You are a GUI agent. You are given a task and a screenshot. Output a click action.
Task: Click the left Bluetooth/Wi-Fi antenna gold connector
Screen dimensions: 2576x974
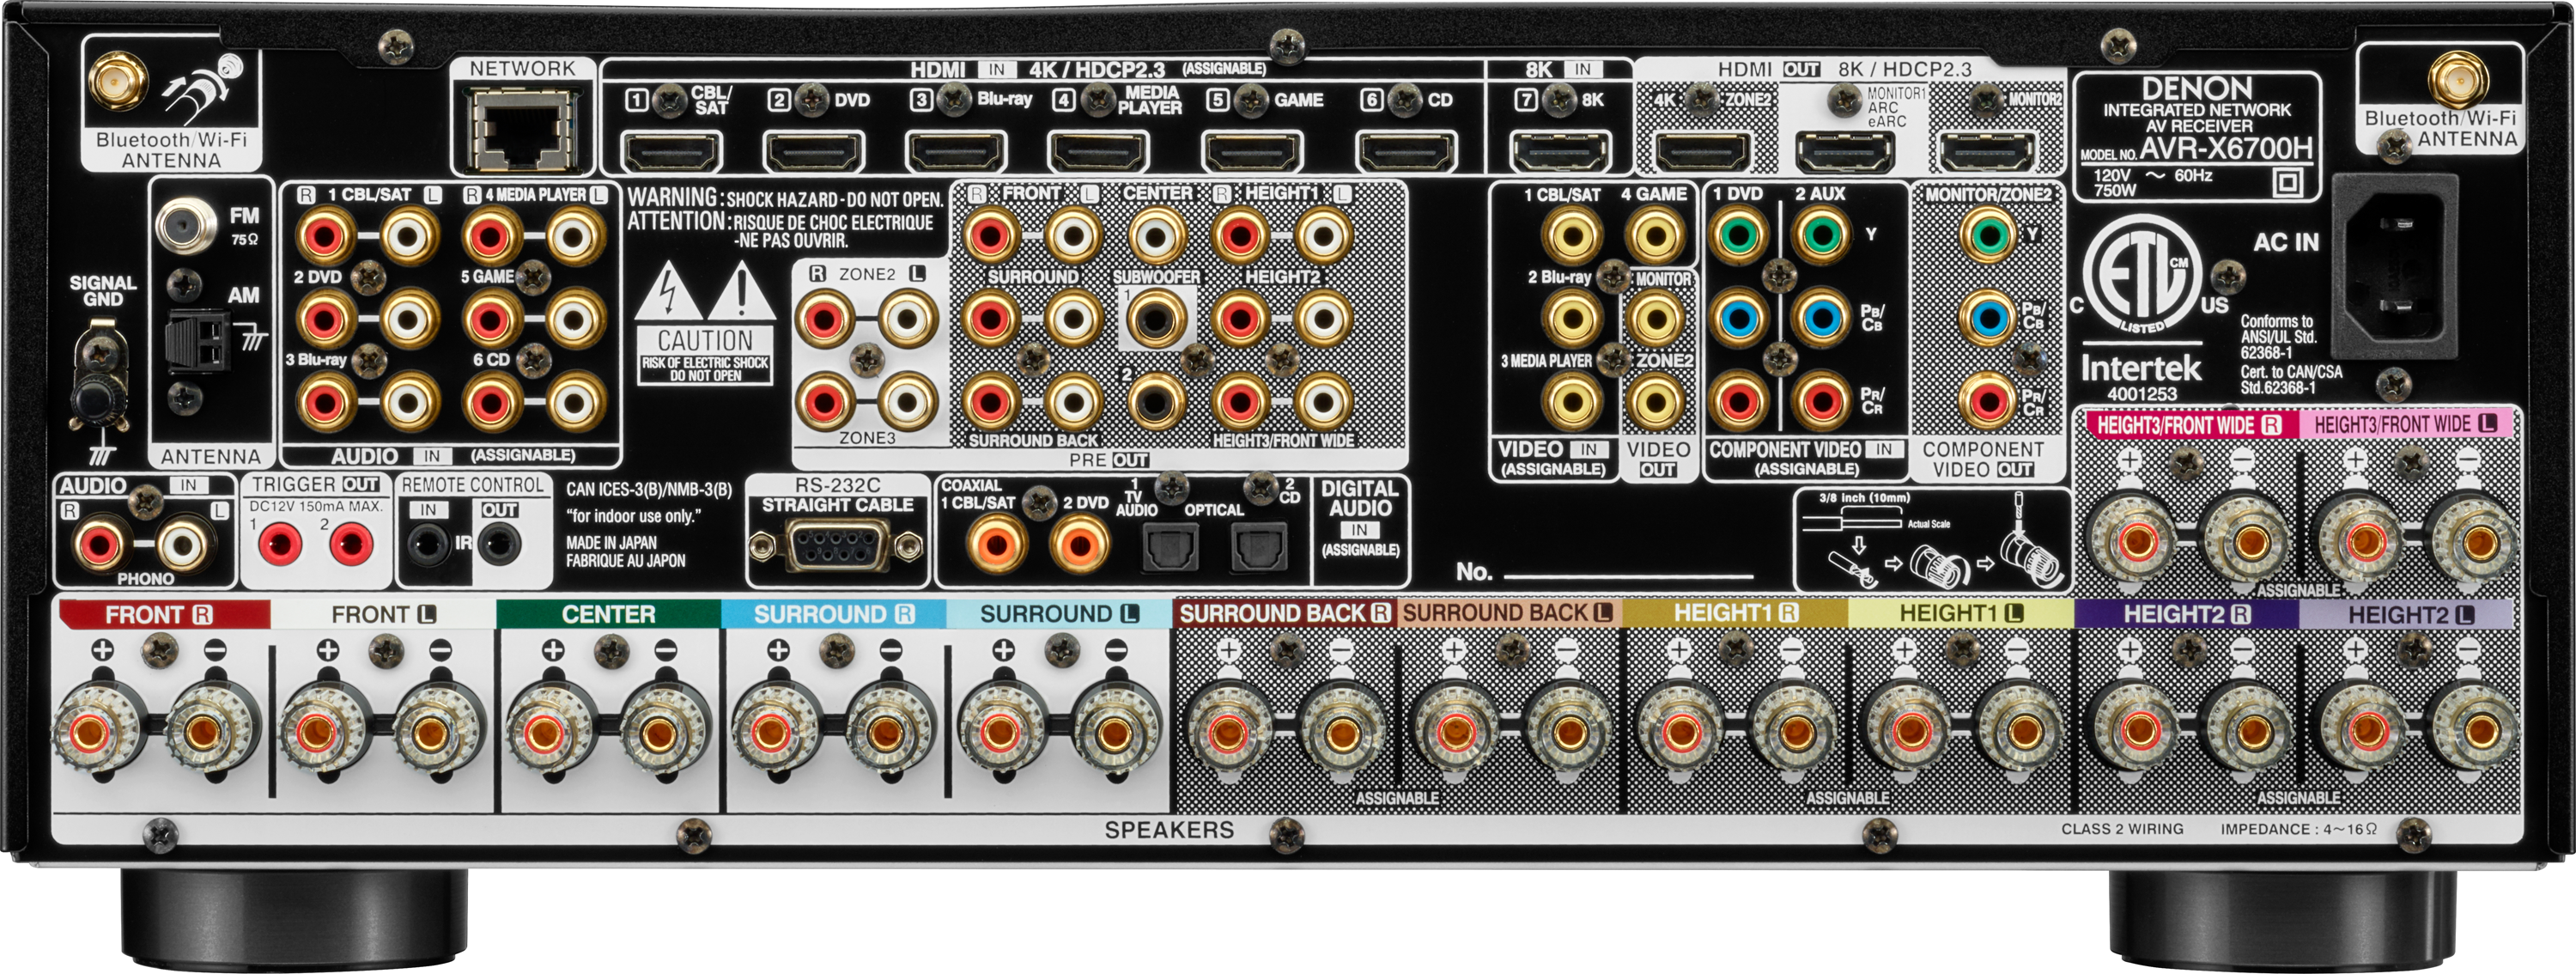(117, 80)
